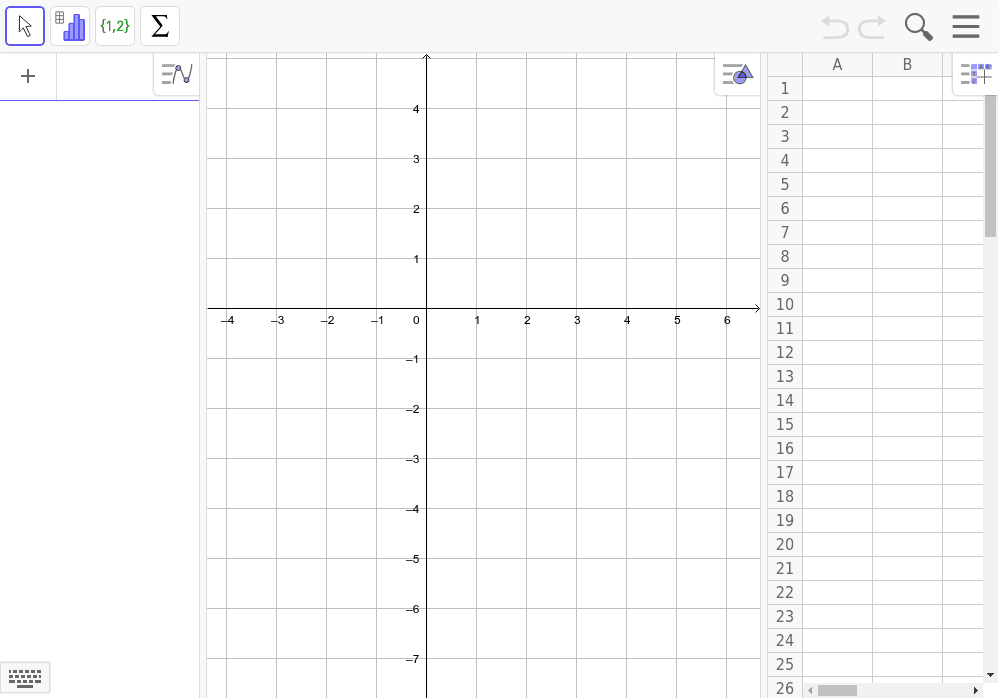Image resolution: width=1000 pixels, height=700 pixels.
Task: Click the Redo arrow
Action: click(x=872, y=27)
